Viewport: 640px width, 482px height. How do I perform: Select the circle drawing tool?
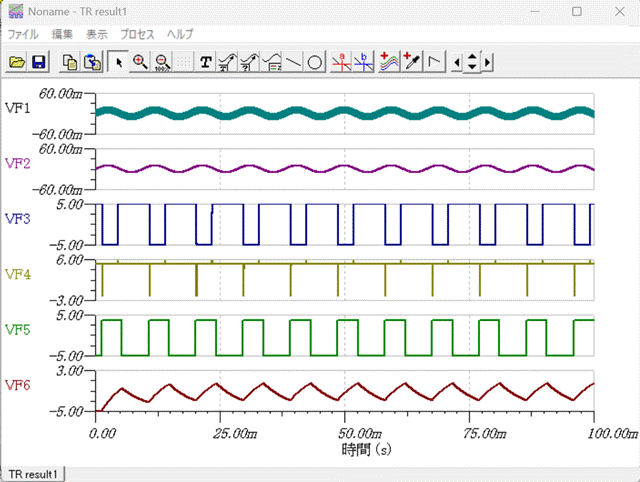[314, 62]
